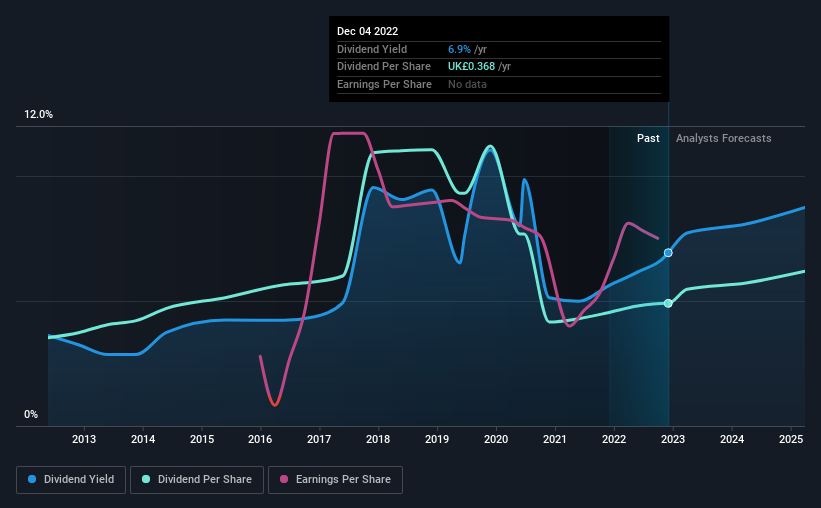Click the 'Dividend Per Share' tooltip row label
Viewport: 821px width, 508px height.
(384, 67)
